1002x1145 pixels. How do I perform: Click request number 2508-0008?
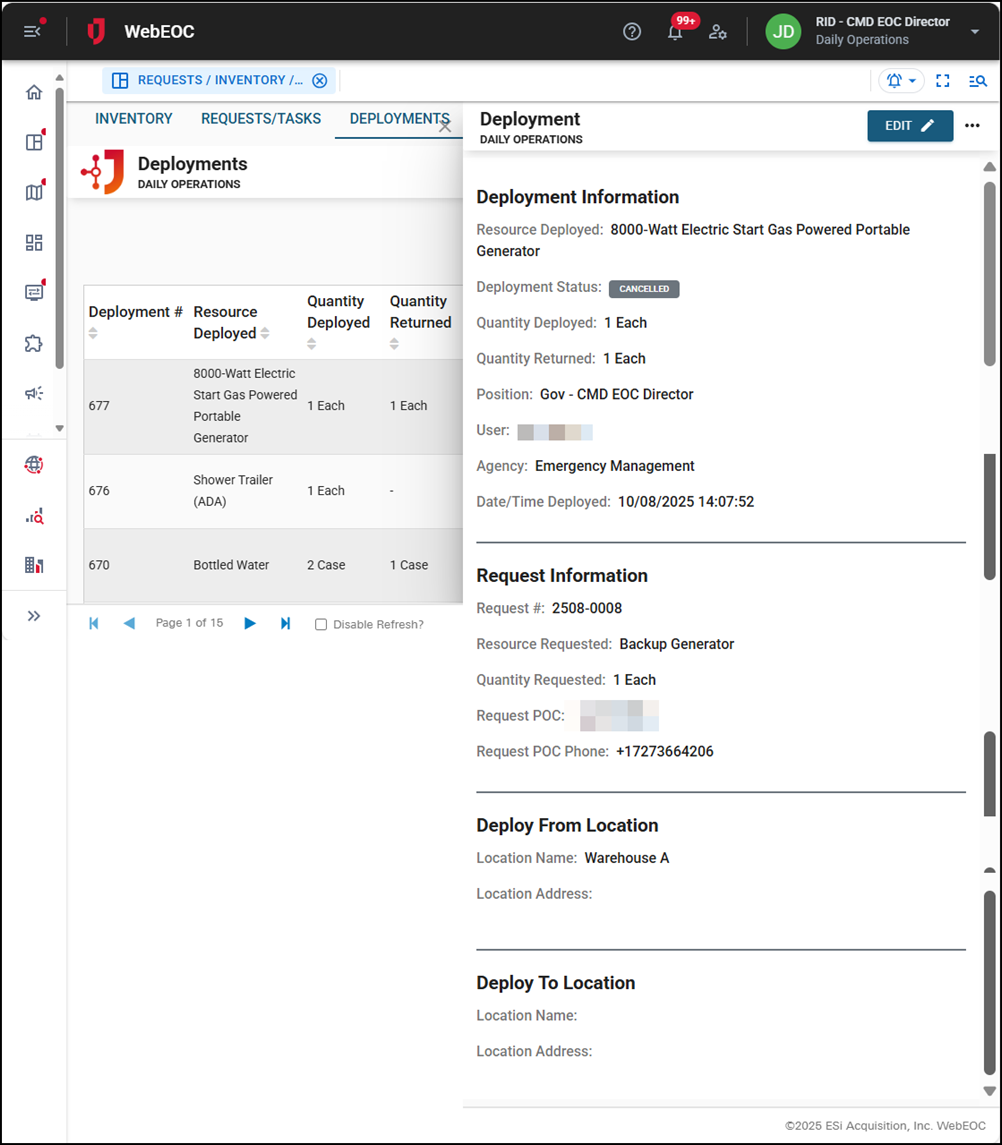[x=586, y=608]
